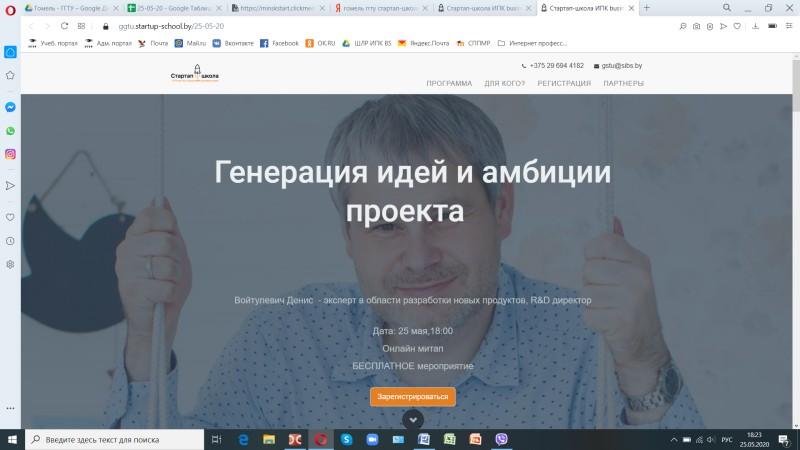
Task: Open a new tab with plus button
Action: (647, 8)
